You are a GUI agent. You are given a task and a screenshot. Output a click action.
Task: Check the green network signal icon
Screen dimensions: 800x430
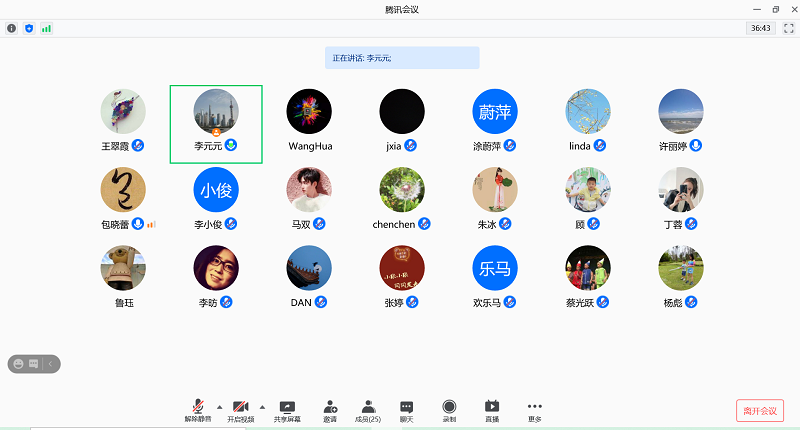click(46, 28)
